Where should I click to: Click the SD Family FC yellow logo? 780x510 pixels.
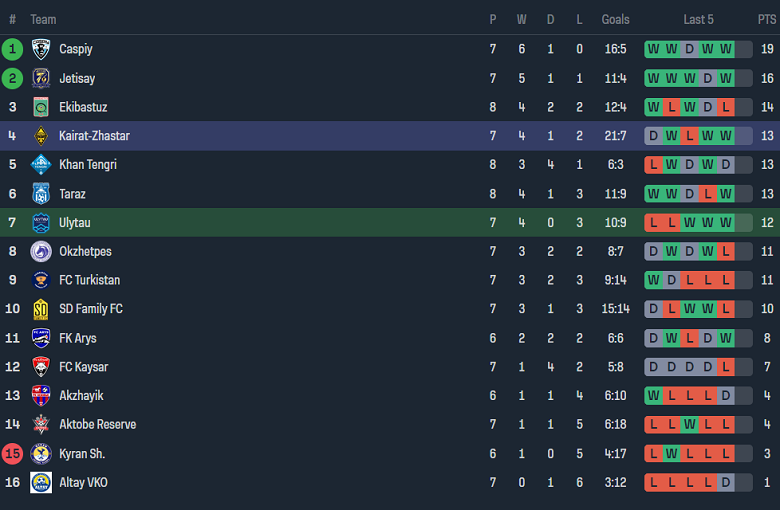(x=41, y=310)
